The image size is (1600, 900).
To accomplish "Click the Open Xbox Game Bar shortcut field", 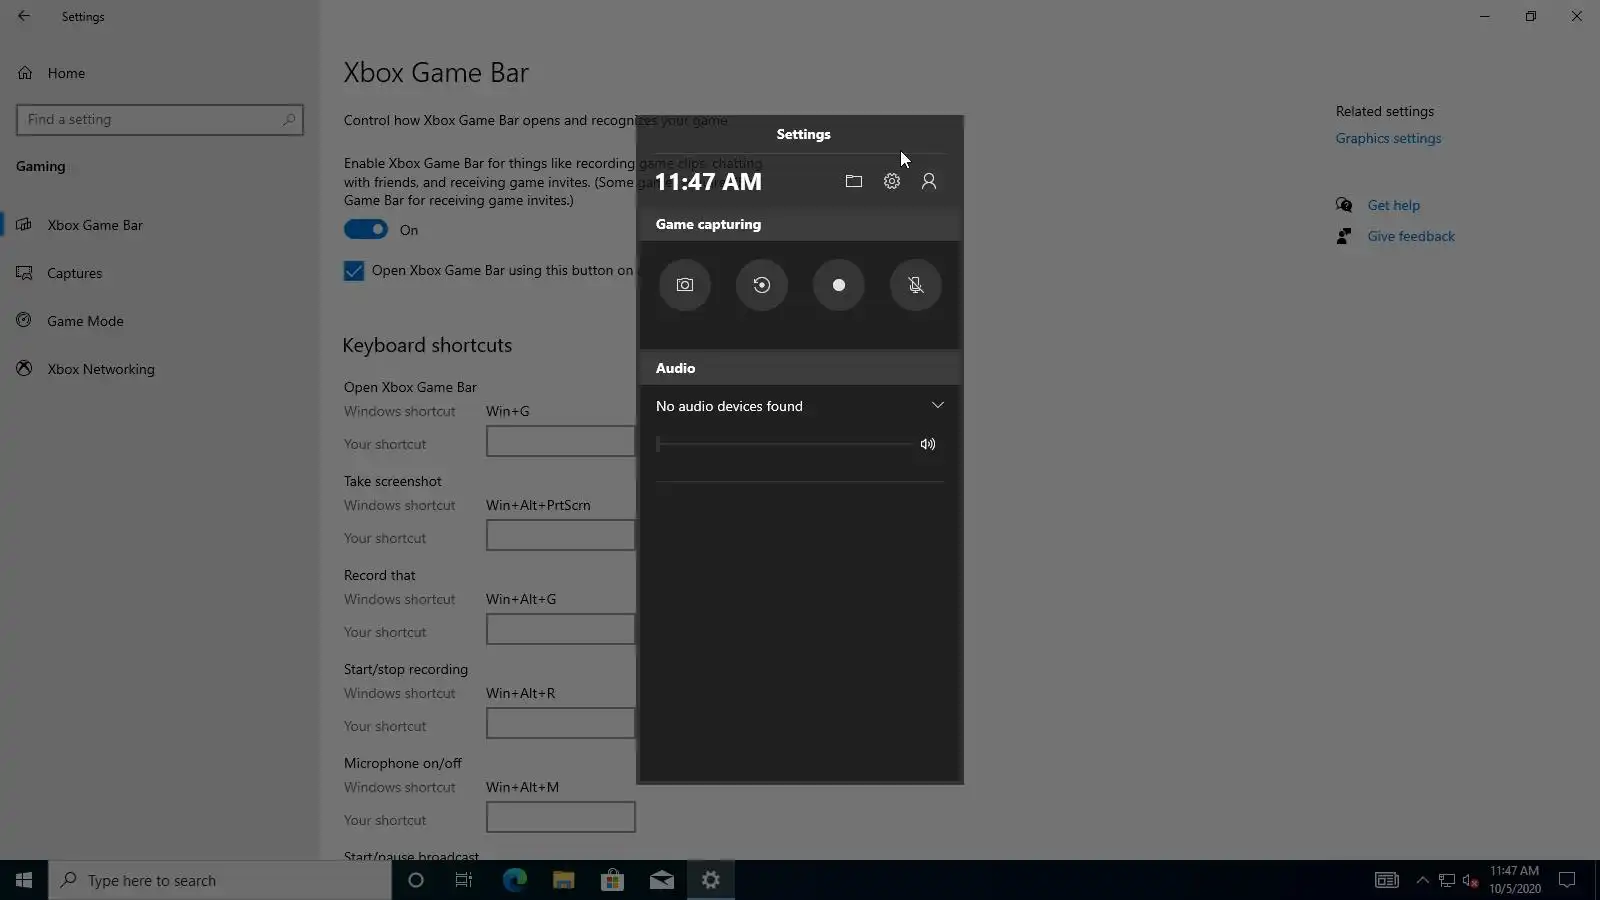I will [561, 441].
